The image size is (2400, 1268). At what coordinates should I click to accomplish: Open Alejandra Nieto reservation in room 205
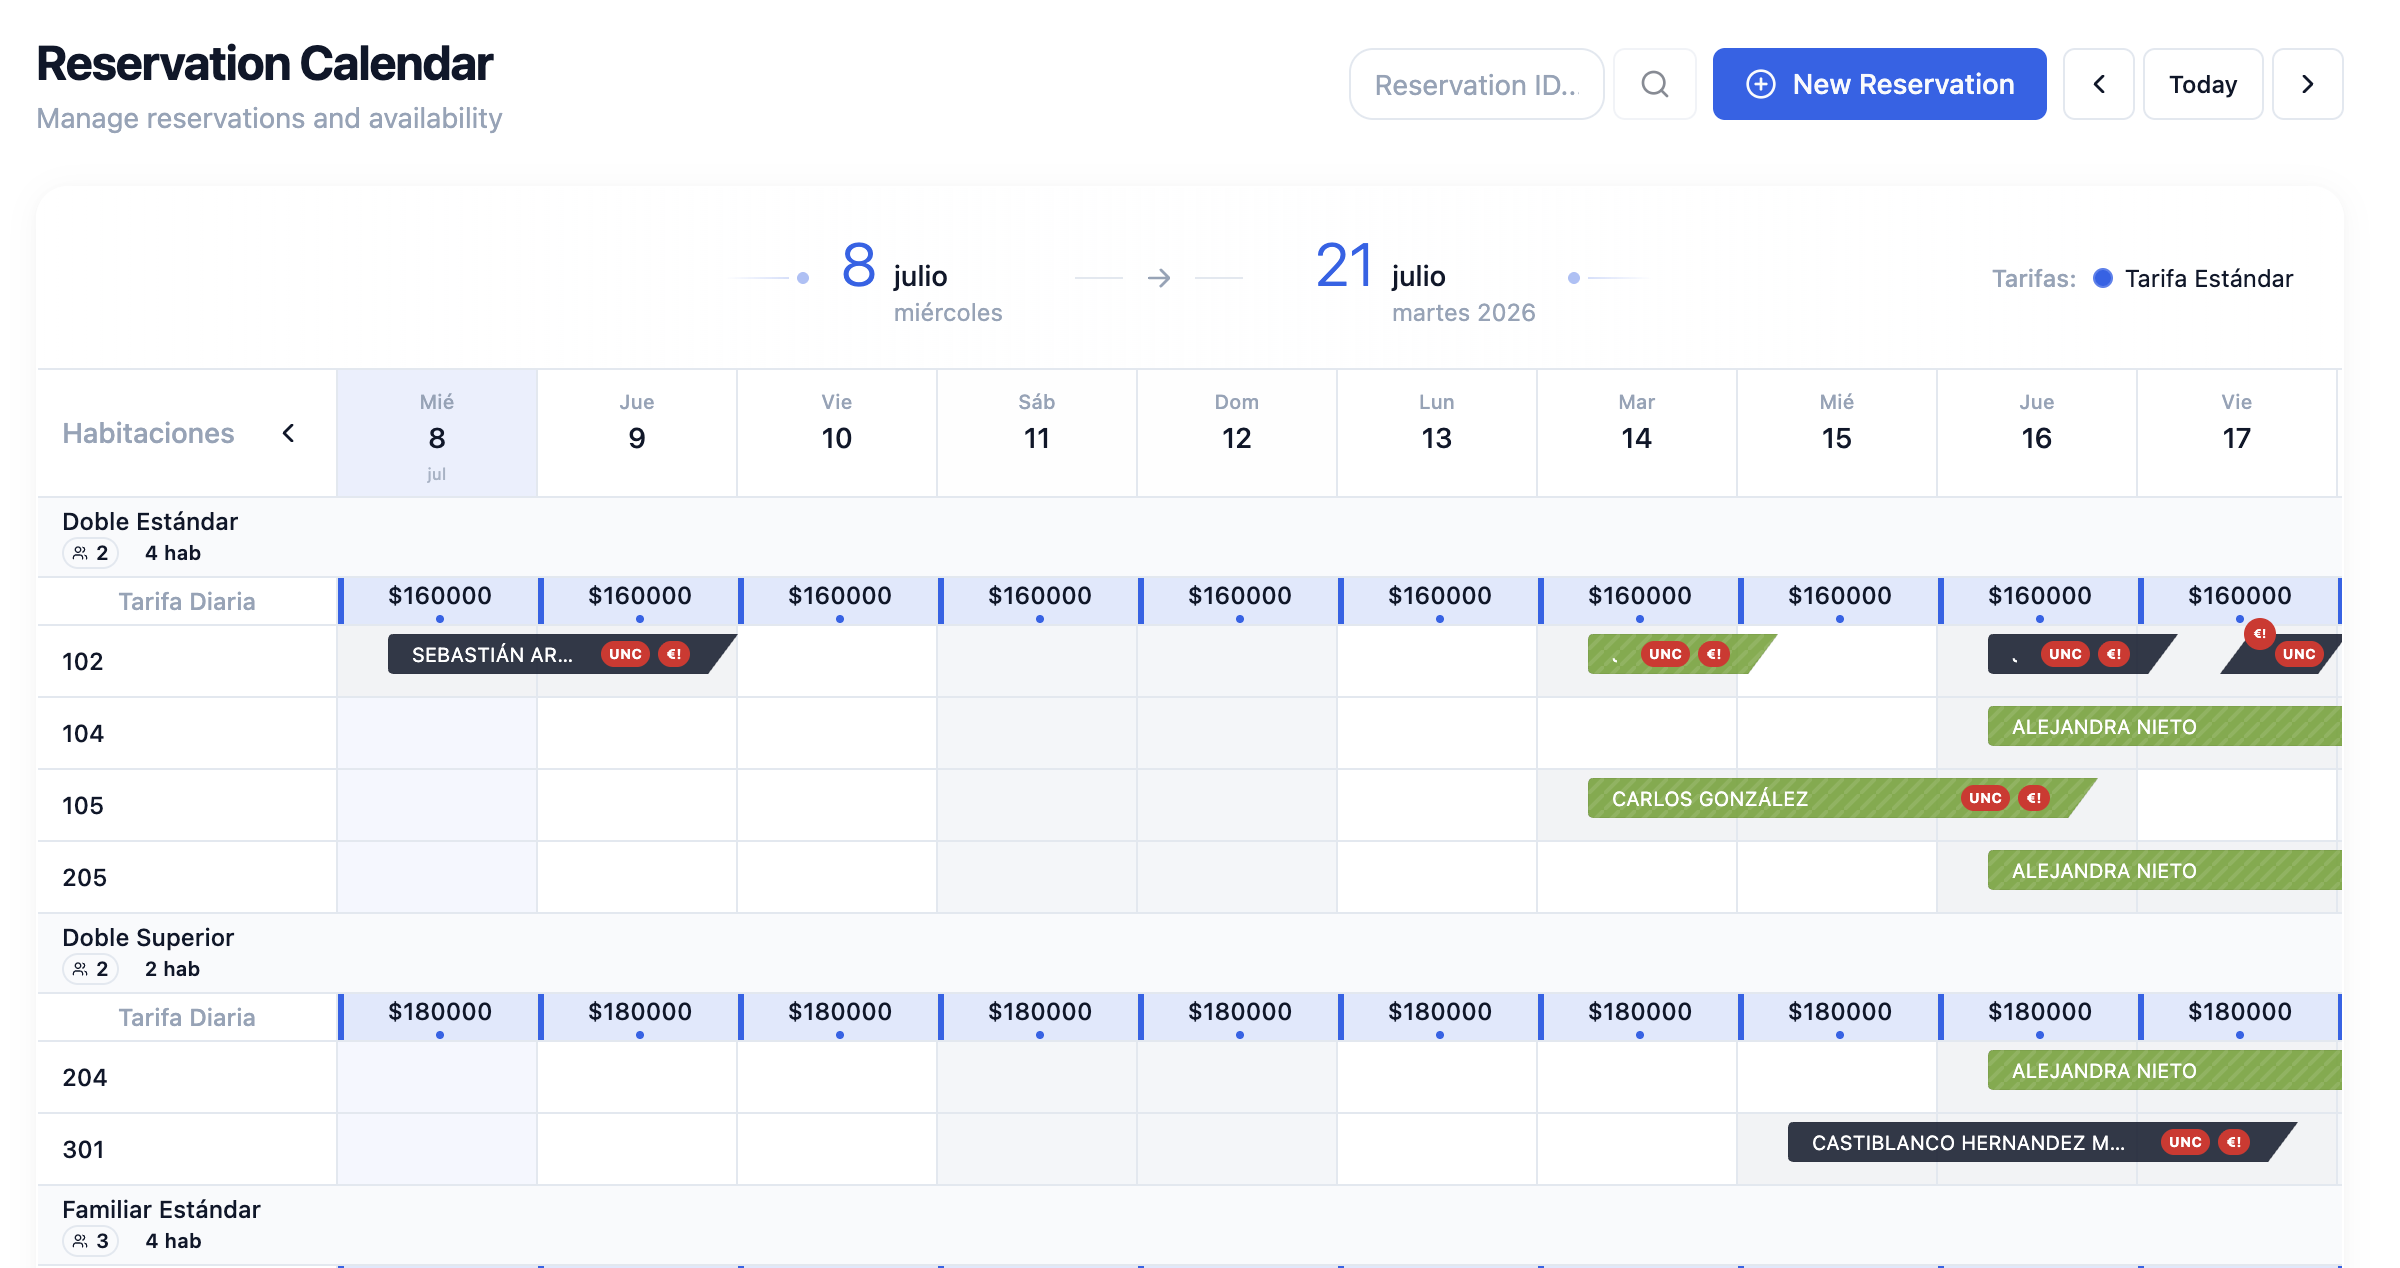[2164, 870]
